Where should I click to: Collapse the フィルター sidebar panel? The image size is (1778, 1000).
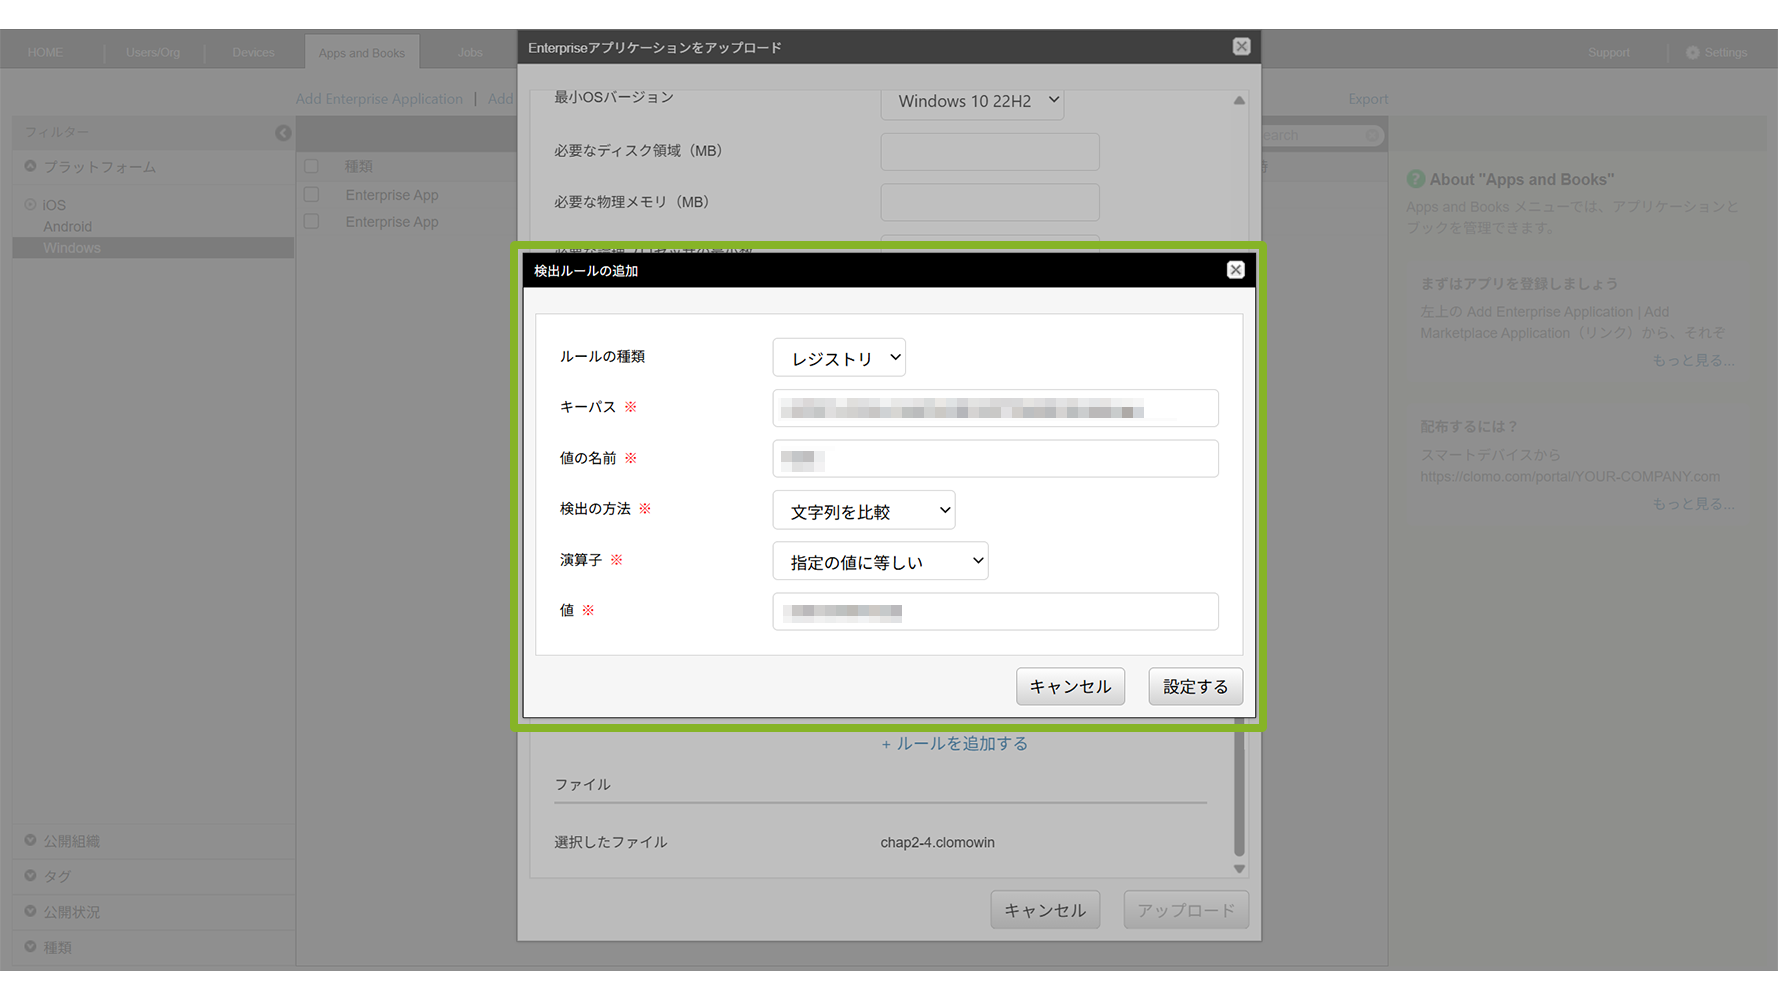[283, 133]
